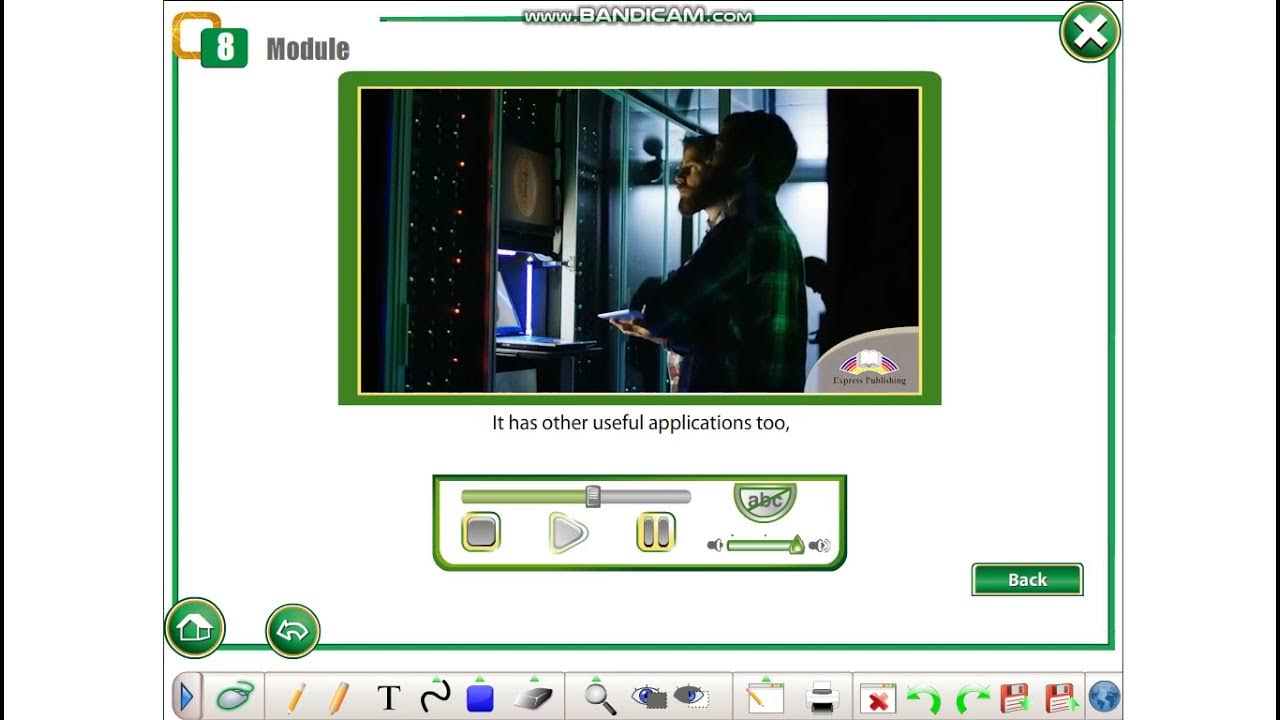Click the eye with dotted box tool
The width and height of the screenshot is (1280, 720).
(692, 697)
